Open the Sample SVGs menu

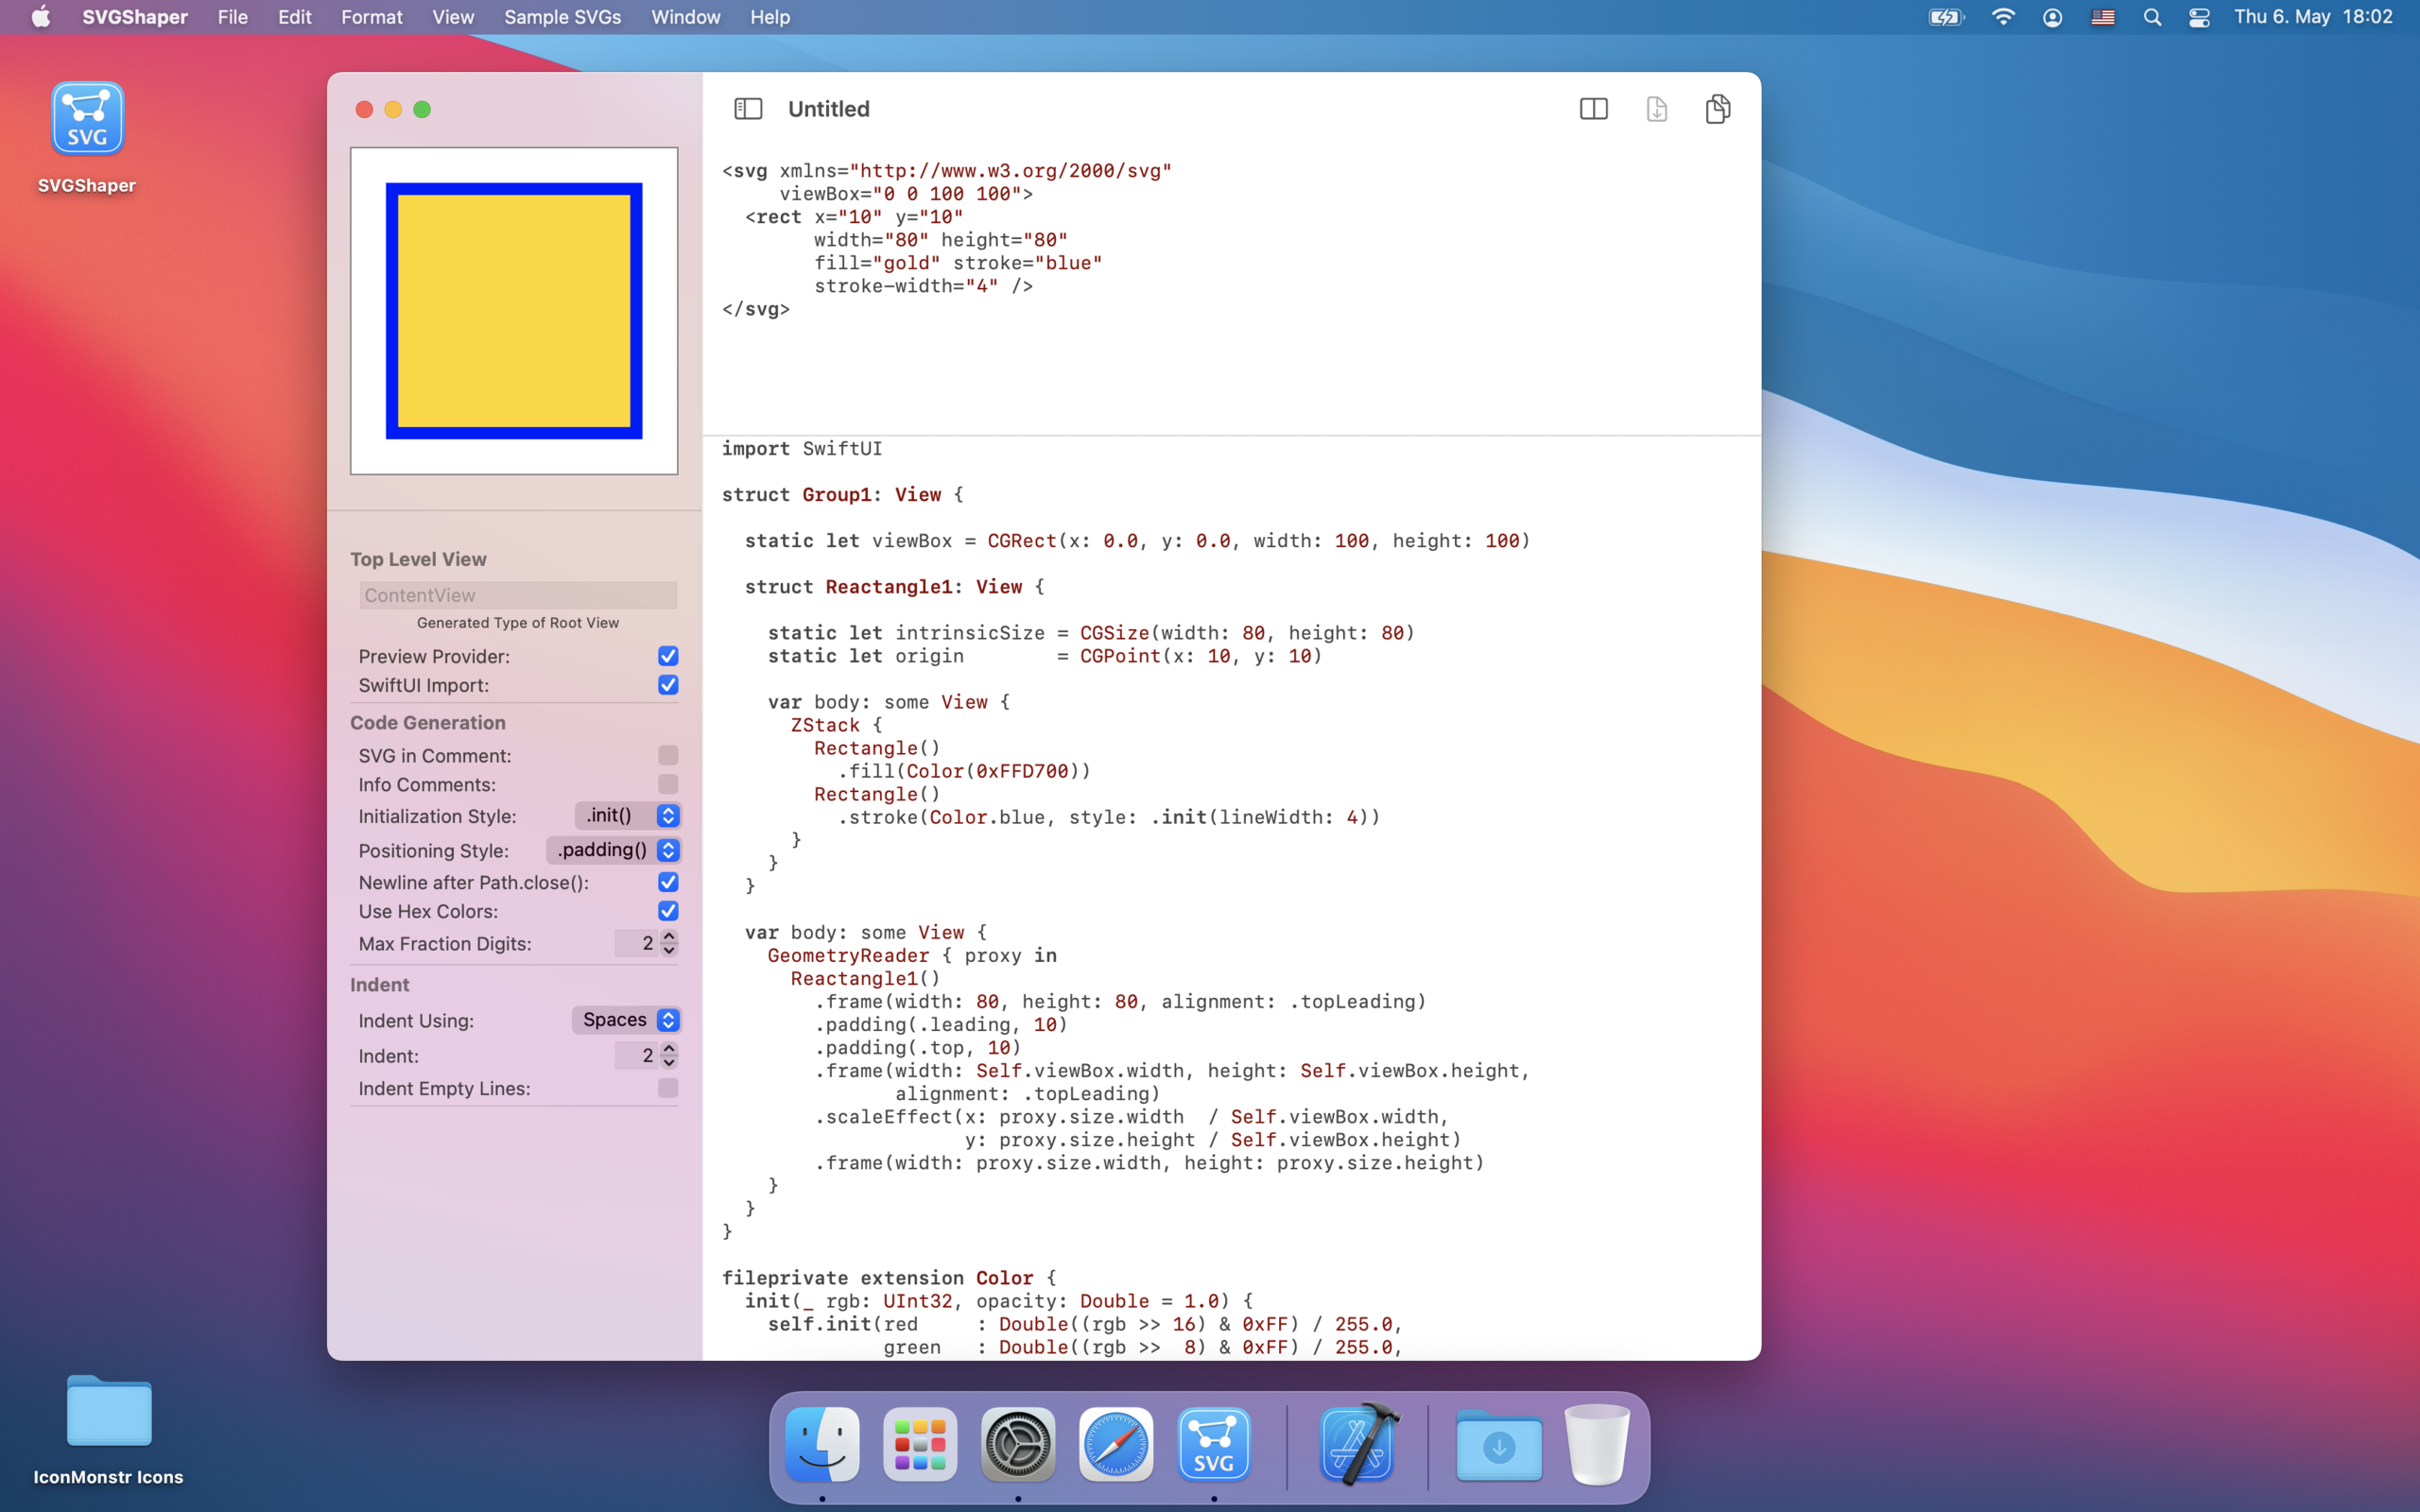(x=562, y=17)
